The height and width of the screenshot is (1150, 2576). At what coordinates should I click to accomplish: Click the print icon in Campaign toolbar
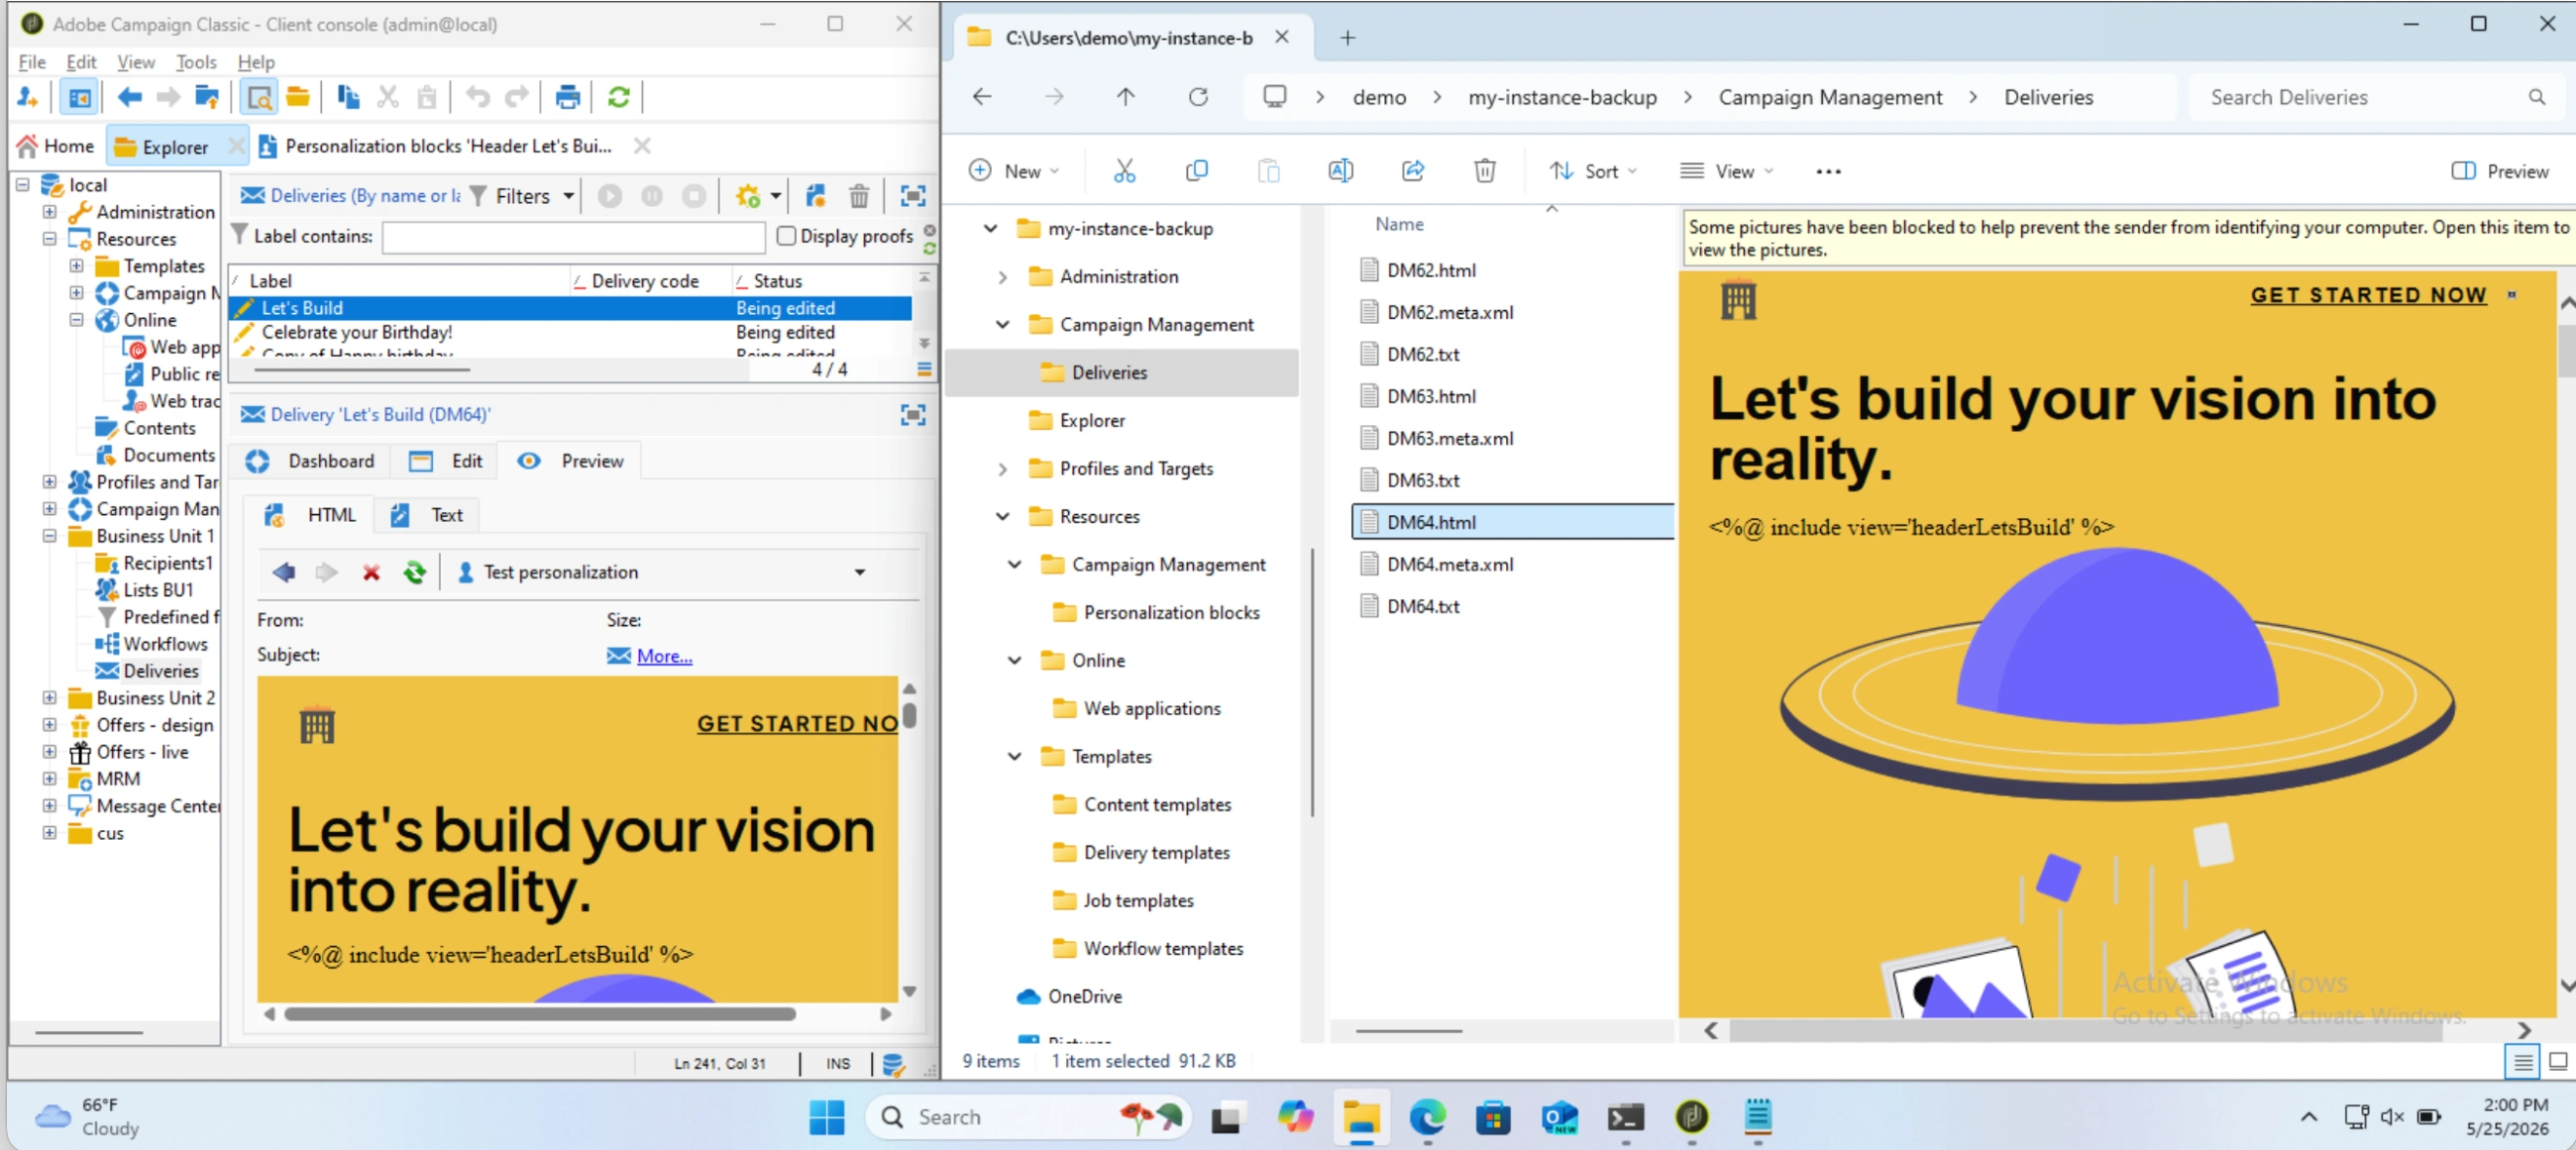coord(567,97)
